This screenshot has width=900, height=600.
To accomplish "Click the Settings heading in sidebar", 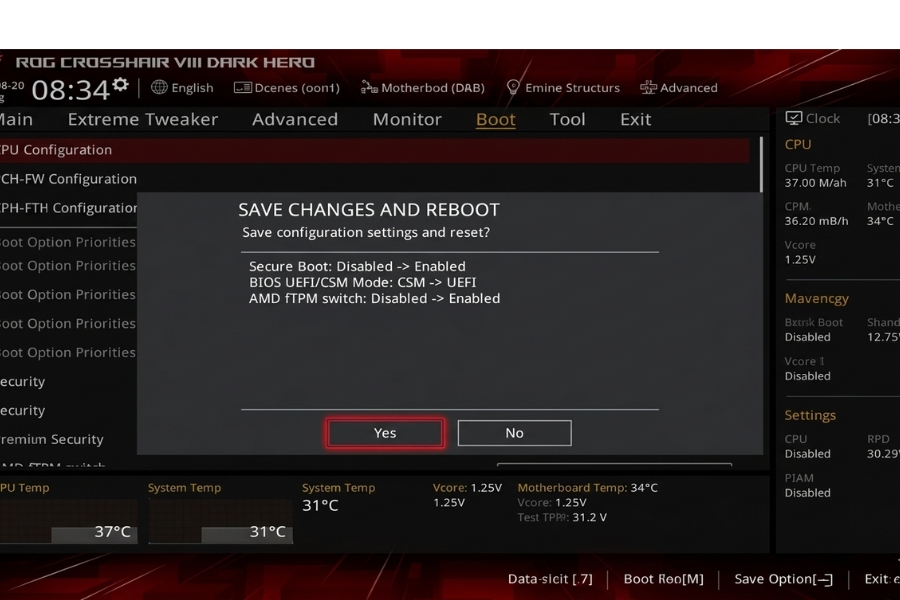I will tap(810, 415).
